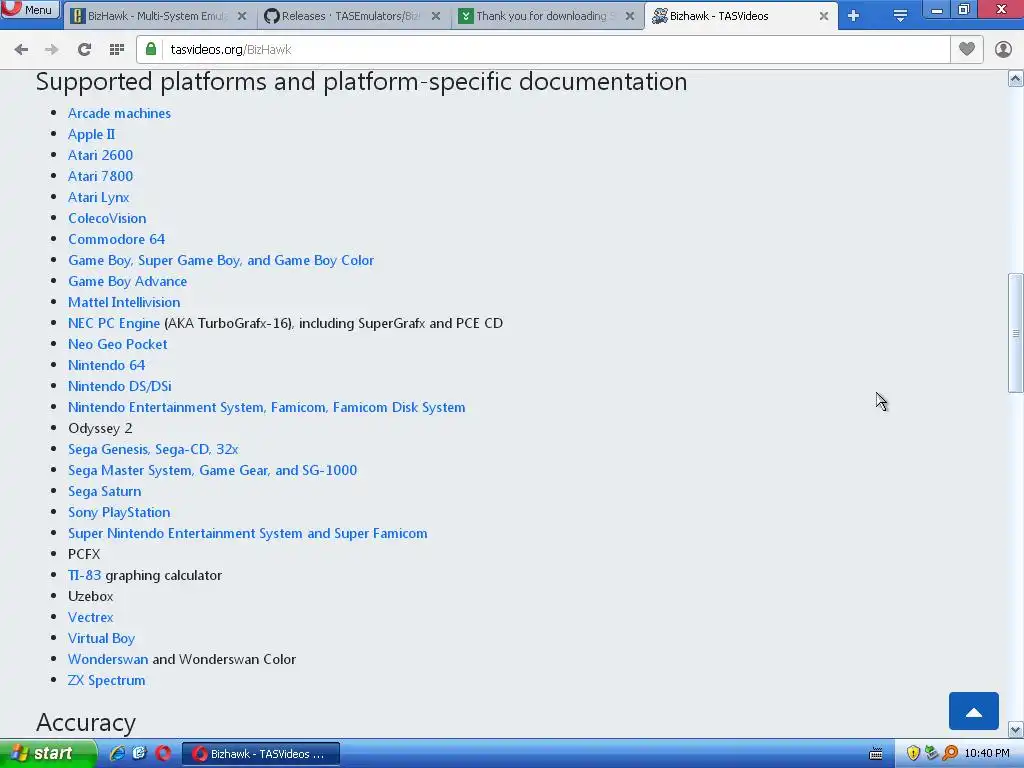The height and width of the screenshot is (768, 1024).
Task: Switch to the BizHawk Multi-System Emulator tab
Action: point(158,16)
